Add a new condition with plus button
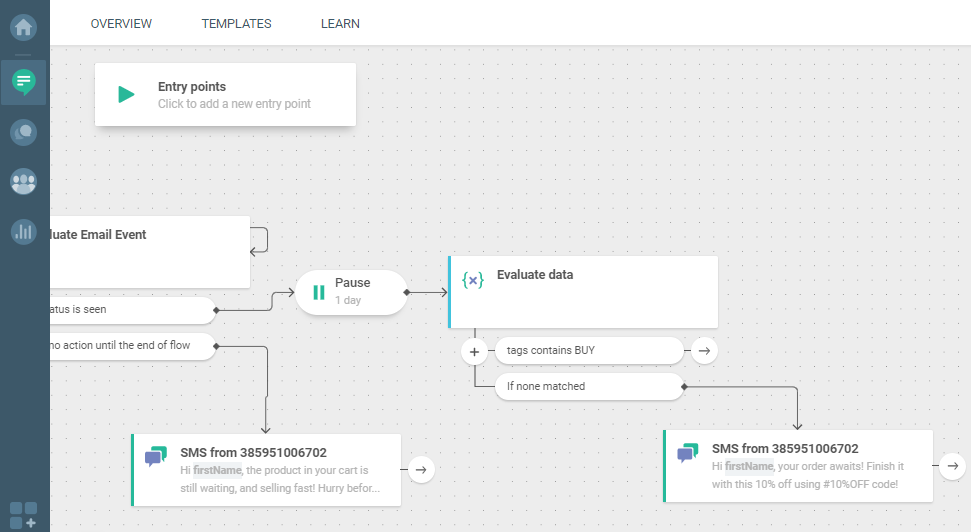971x532 pixels. (474, 351)
